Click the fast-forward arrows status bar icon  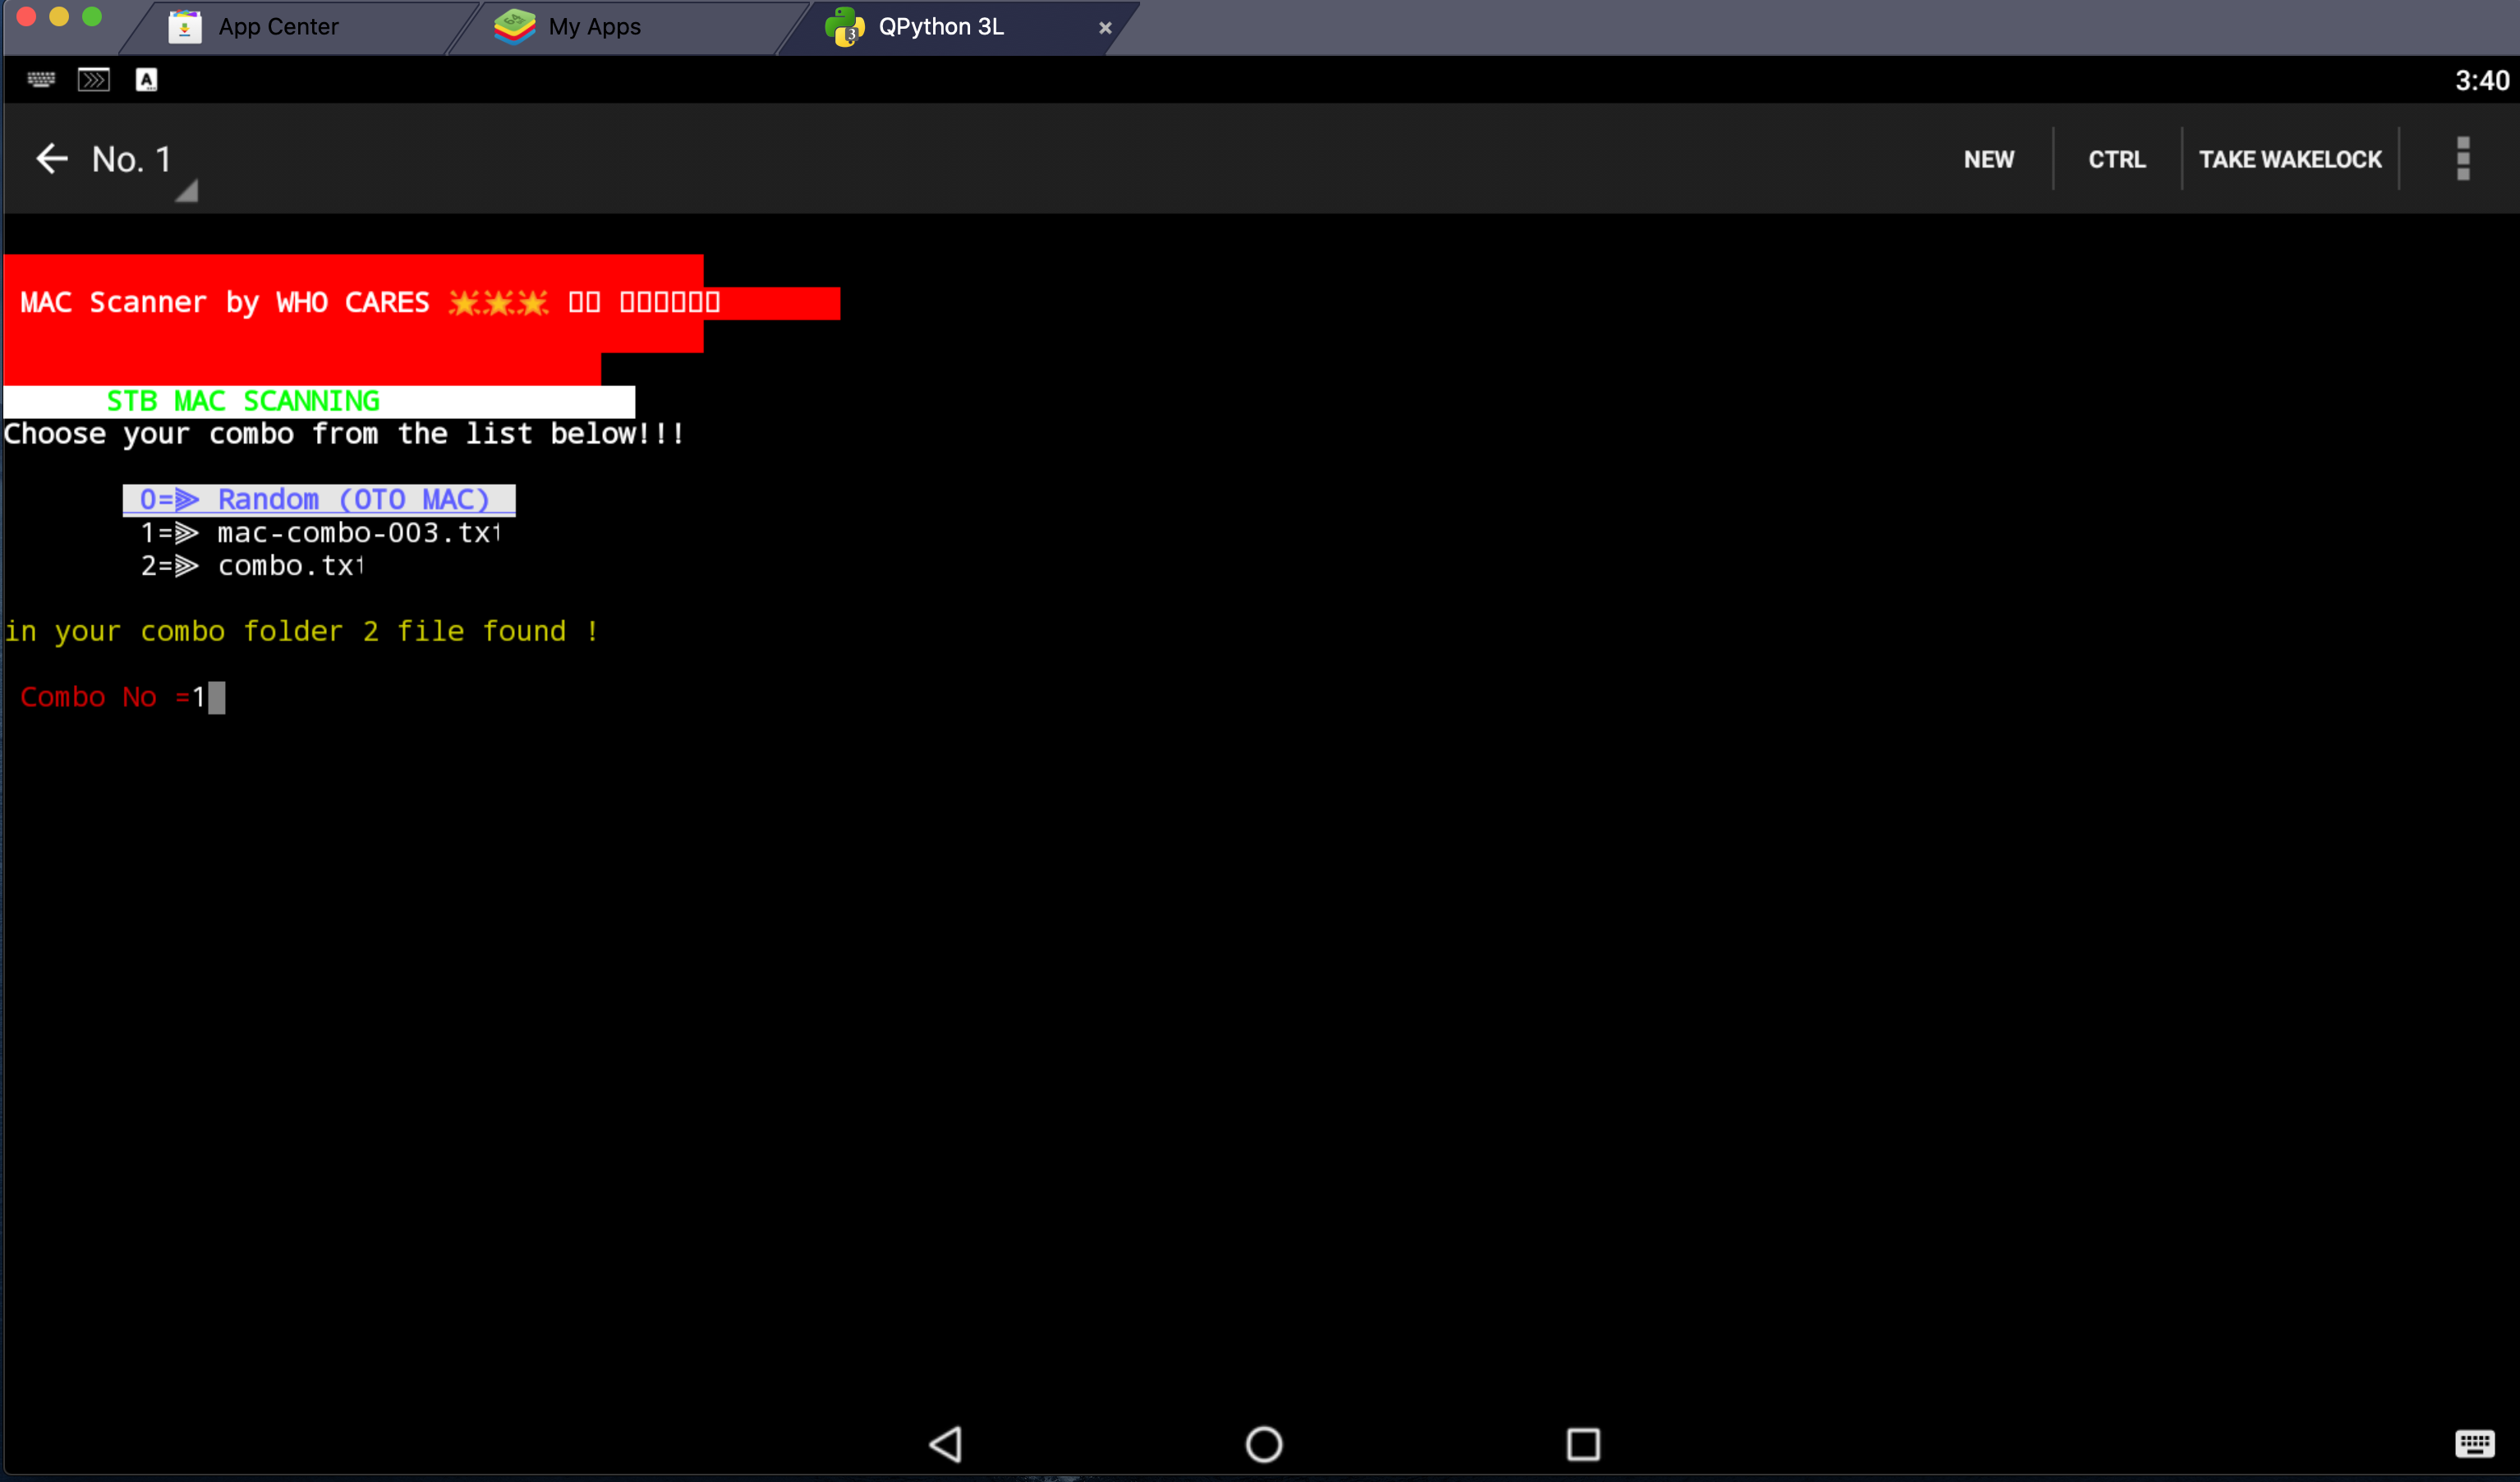click(x=93, y=79)
